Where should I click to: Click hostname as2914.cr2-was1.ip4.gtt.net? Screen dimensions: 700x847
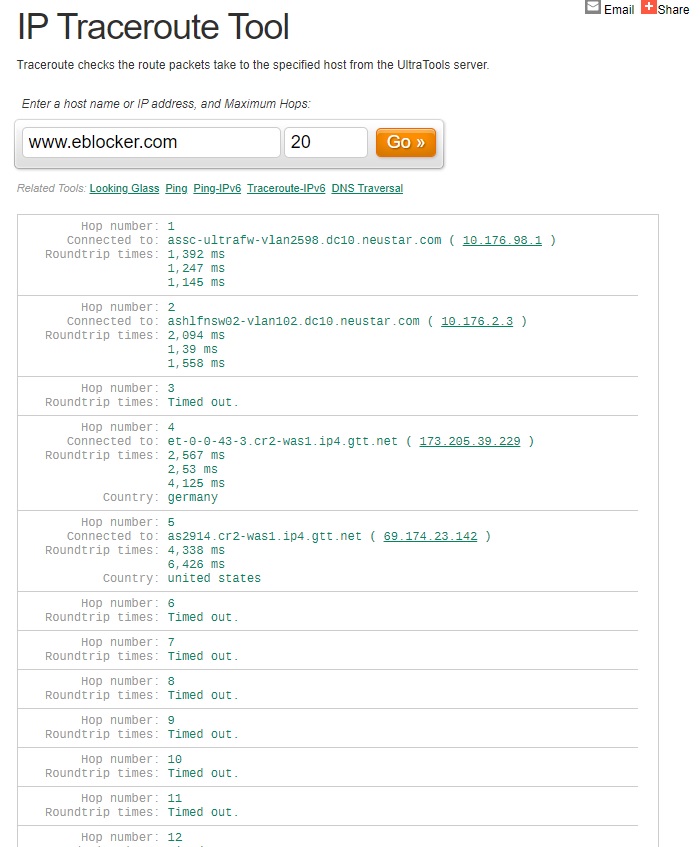pos(265,536)
